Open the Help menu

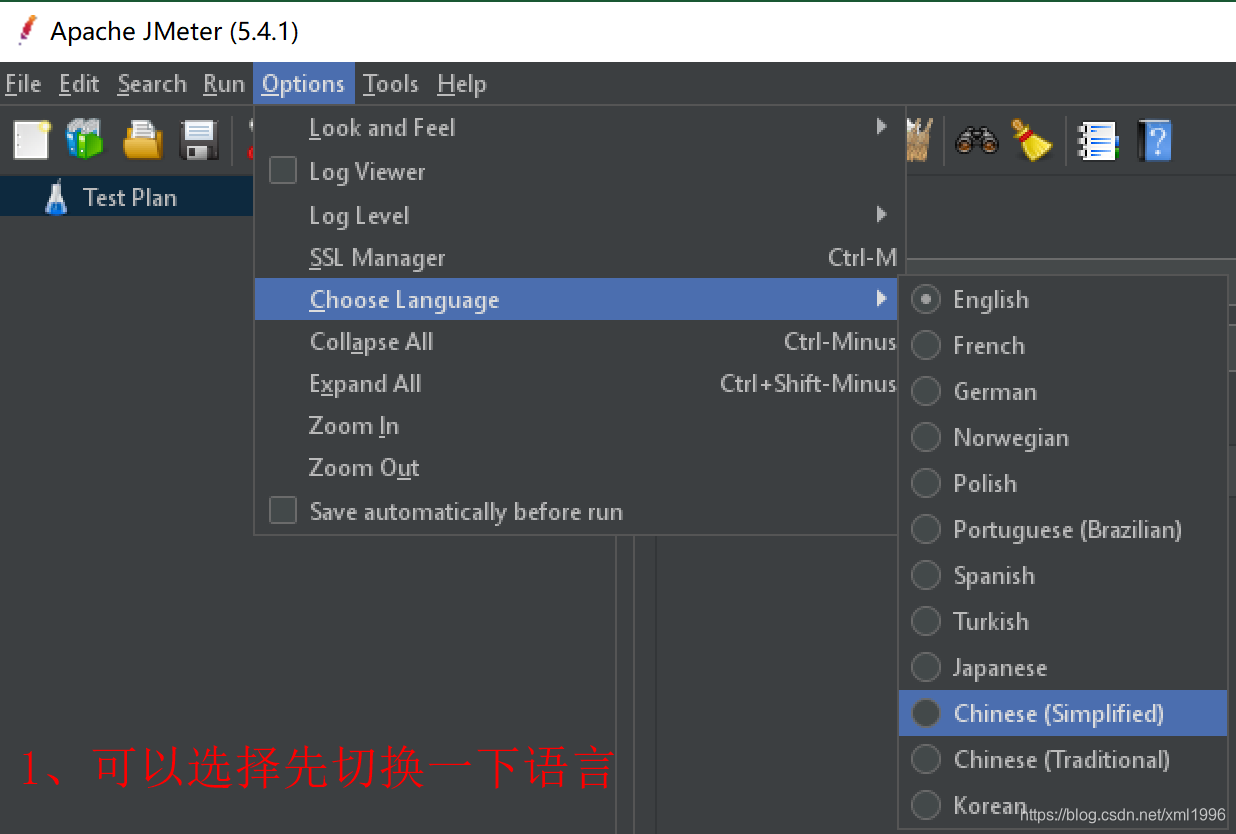pyautogui.click(x=461, y=84)
